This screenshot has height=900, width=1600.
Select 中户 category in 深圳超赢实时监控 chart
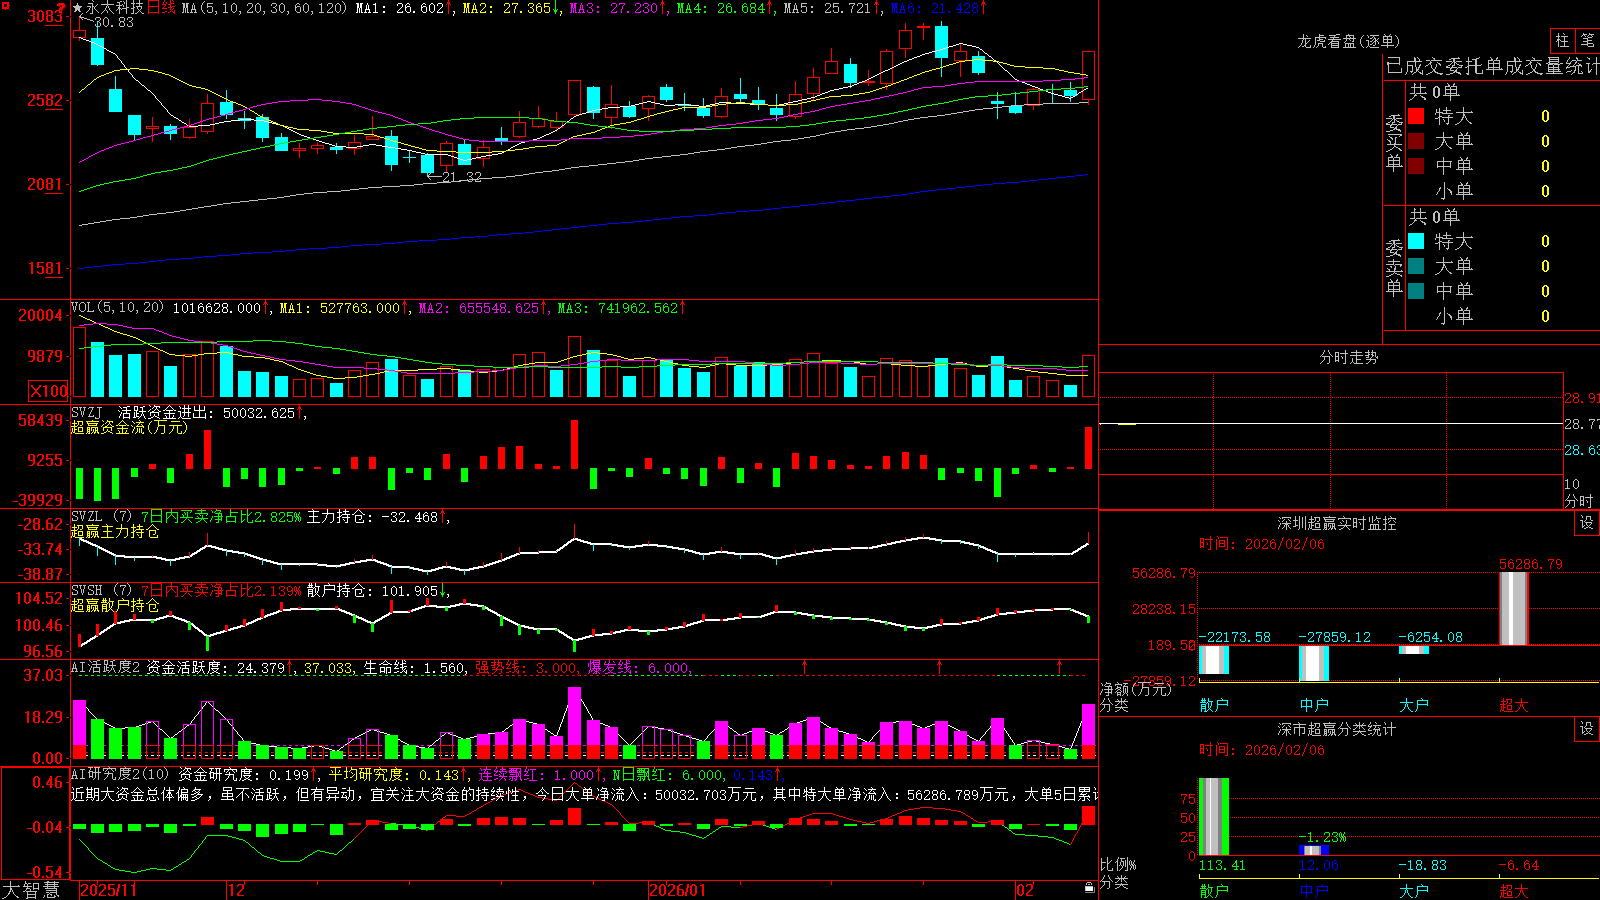(x=1314, y=705)
